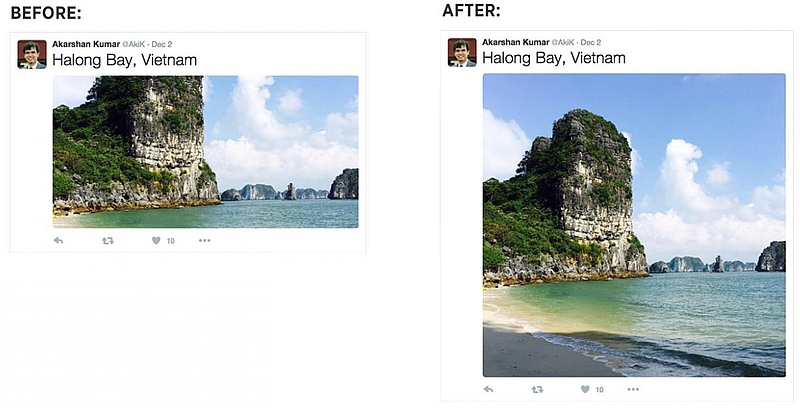Click the profile avatar in the AFTER tweet

coord(462,52)
